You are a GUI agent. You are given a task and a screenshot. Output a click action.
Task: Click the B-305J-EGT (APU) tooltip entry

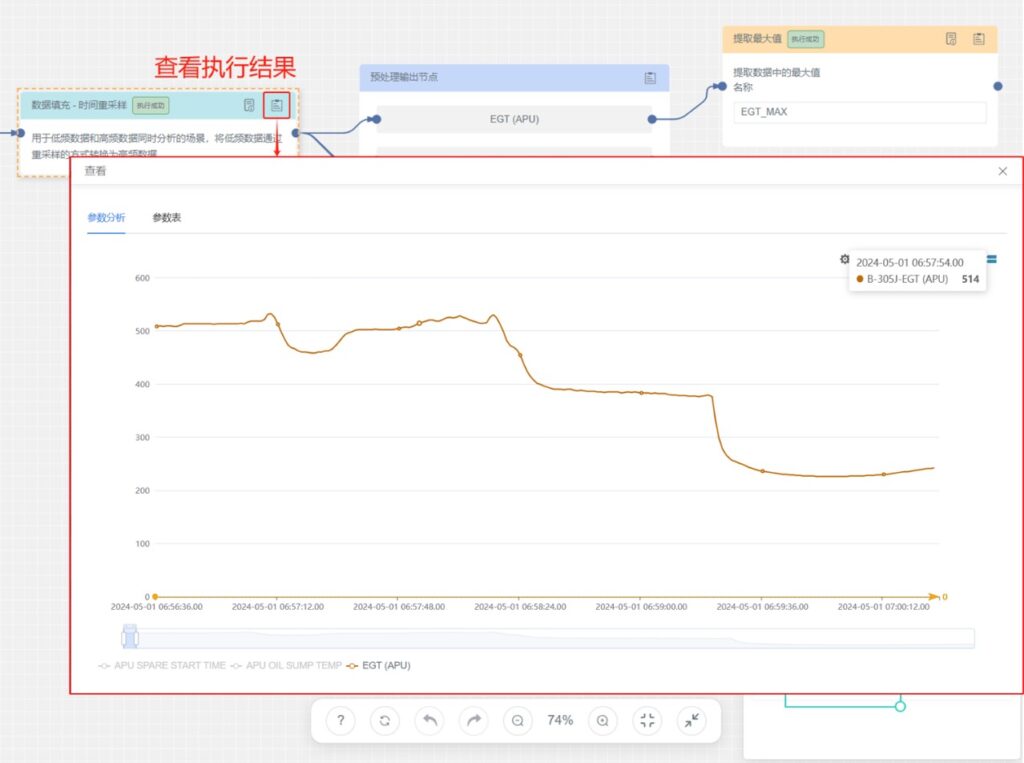coord(918,279)
